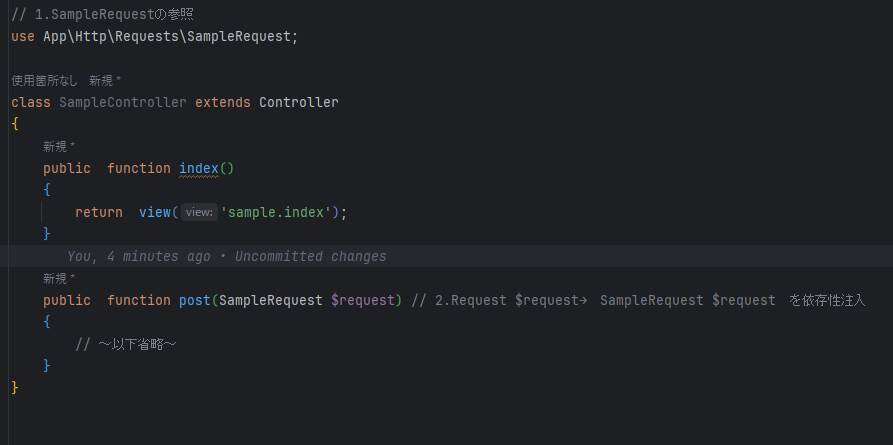Click the extends keyword
This screenshot has width=893, height=445.
[222, 102]
